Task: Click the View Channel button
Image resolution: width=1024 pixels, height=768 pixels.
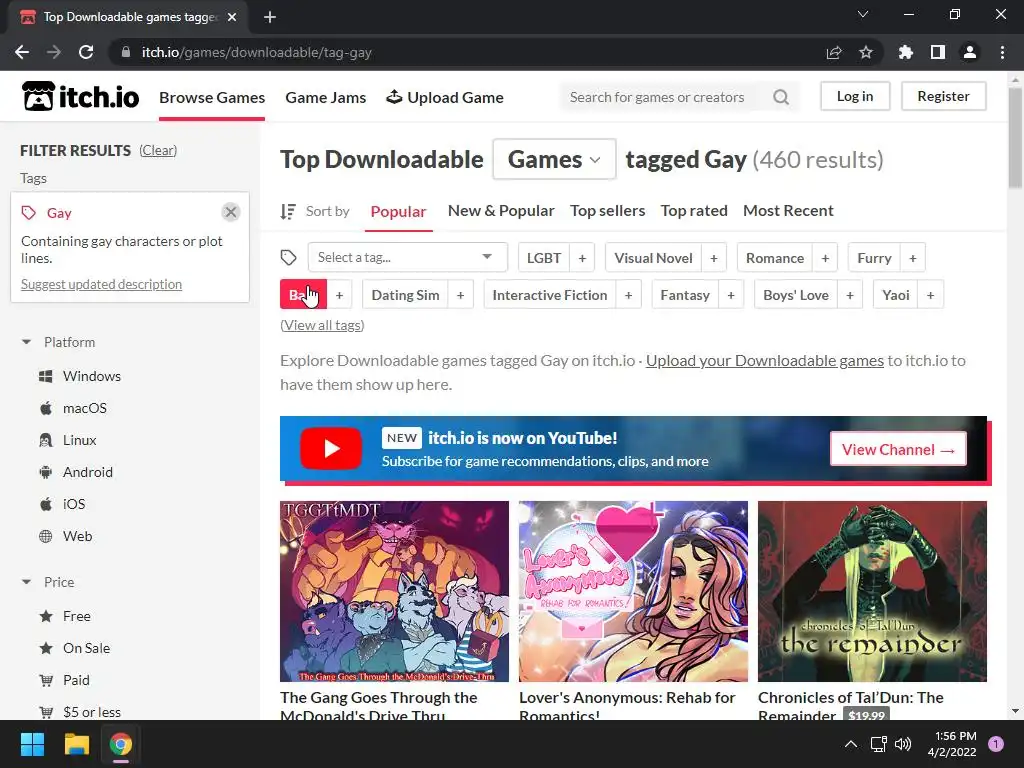Action: pyautogui.click(x=898, y=449)
